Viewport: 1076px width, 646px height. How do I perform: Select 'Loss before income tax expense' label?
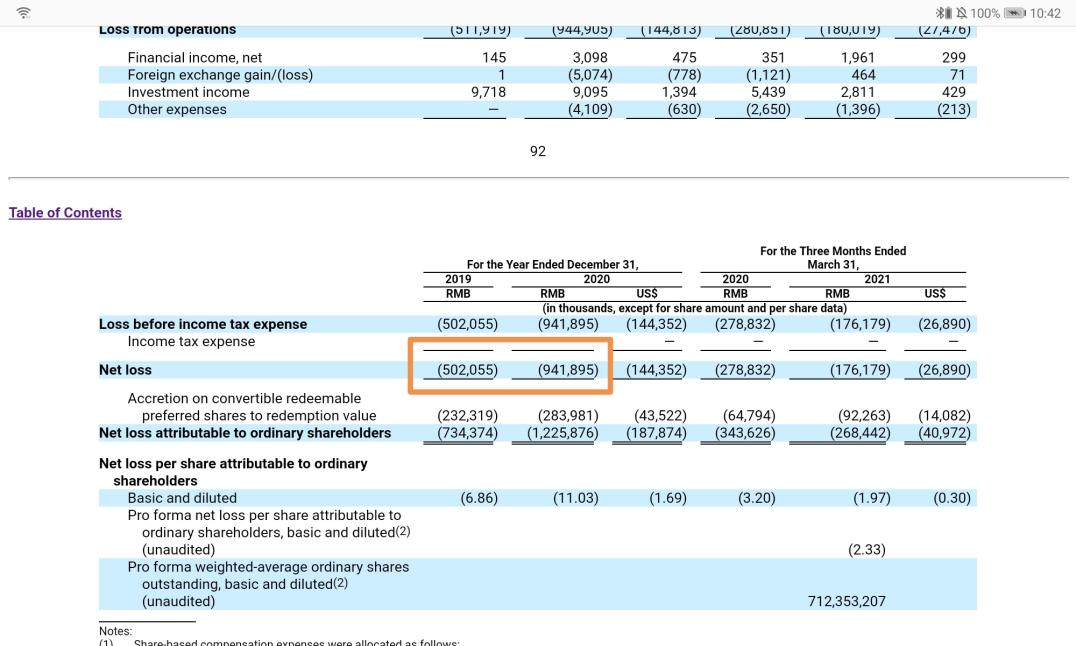[x=203, y=324]
